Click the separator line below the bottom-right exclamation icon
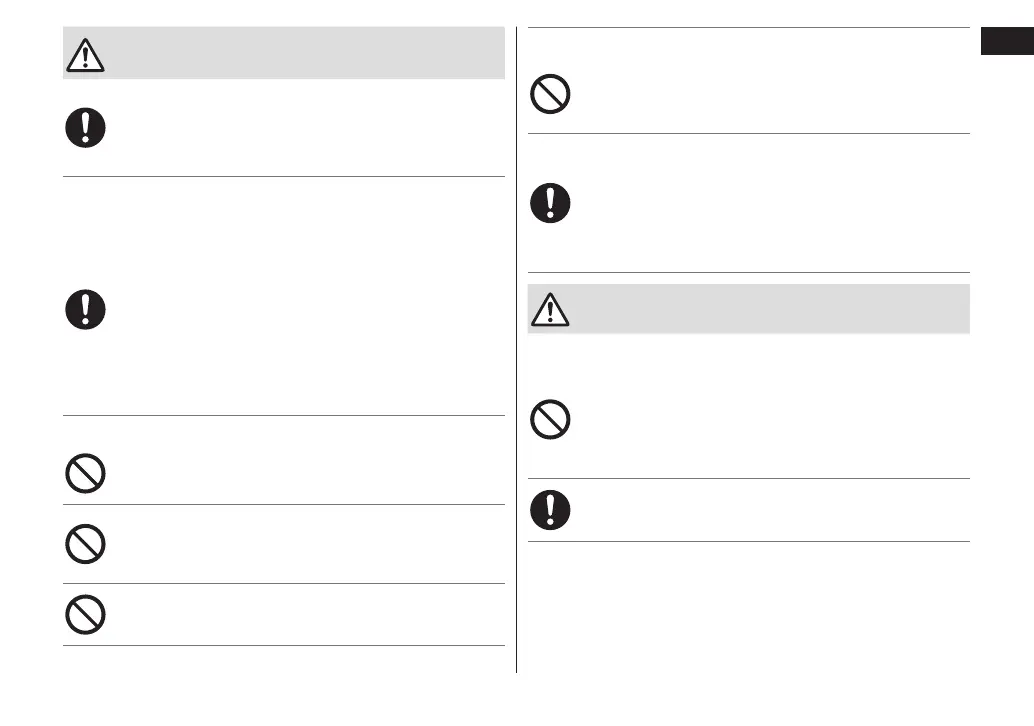1034x726 pixels. (x=748, y=542)
